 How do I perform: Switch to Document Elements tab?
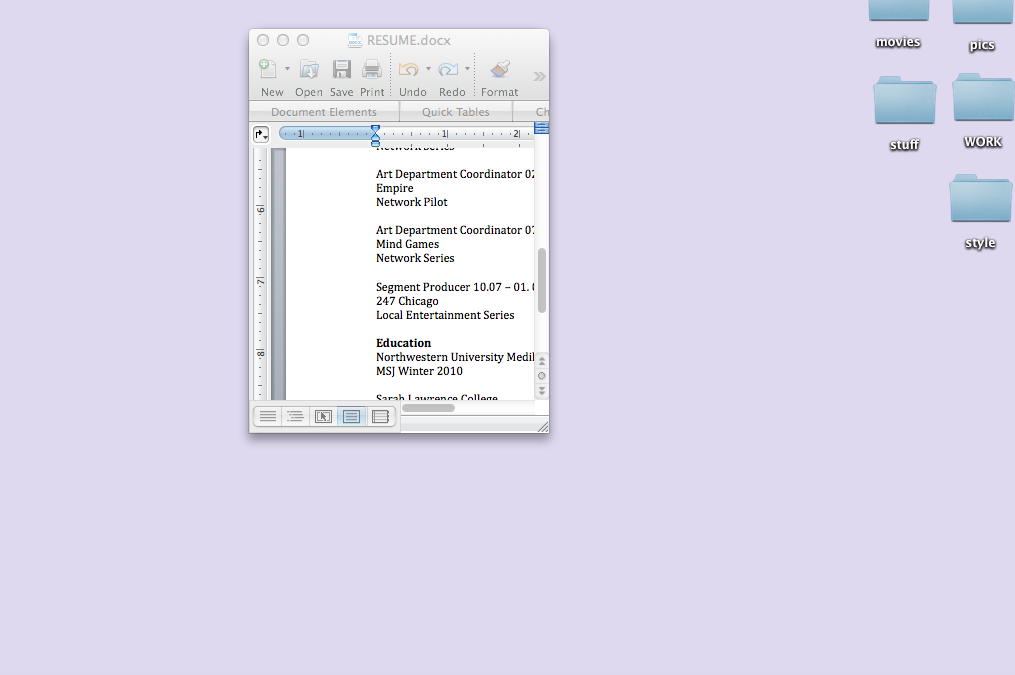324,112
